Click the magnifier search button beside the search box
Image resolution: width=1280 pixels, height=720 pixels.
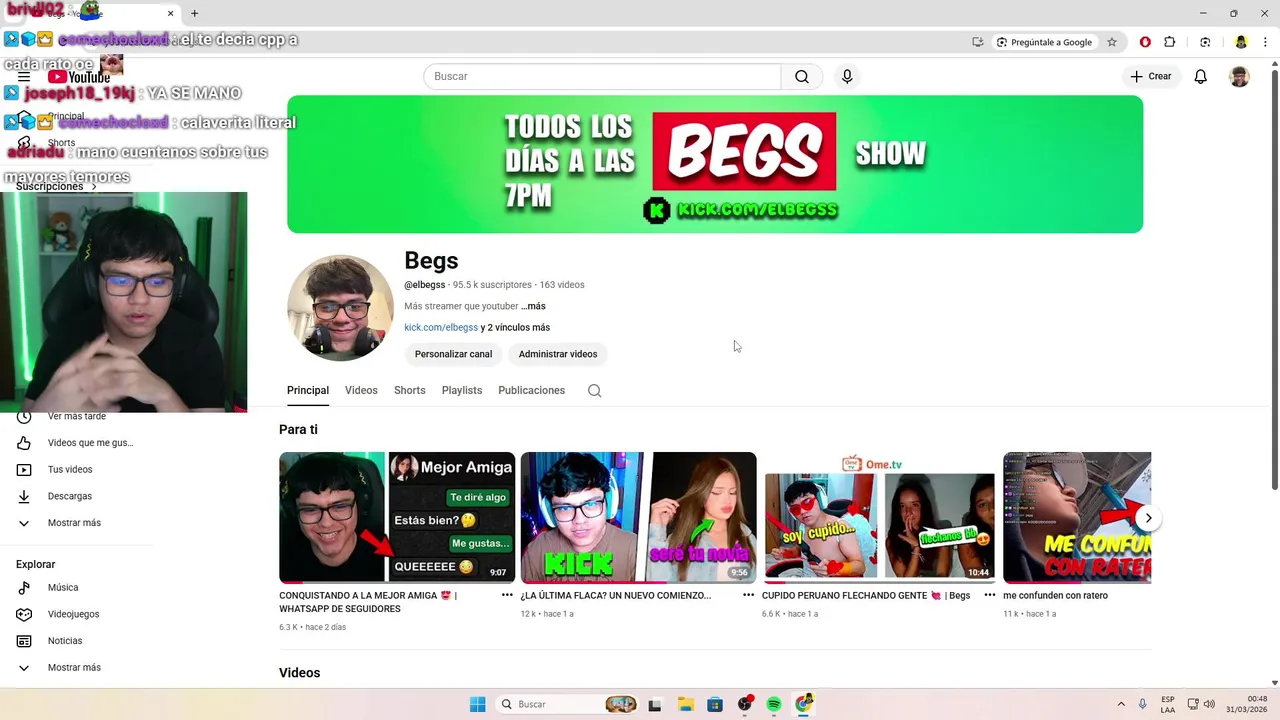point(802,77)
